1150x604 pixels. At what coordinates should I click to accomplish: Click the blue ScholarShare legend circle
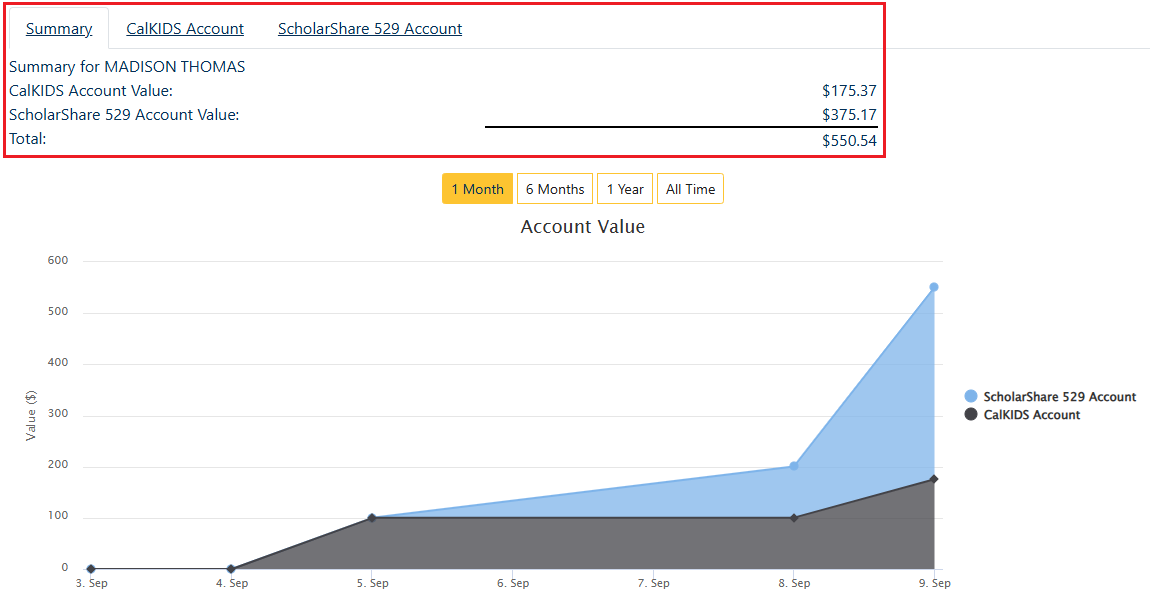coord(971,397)
